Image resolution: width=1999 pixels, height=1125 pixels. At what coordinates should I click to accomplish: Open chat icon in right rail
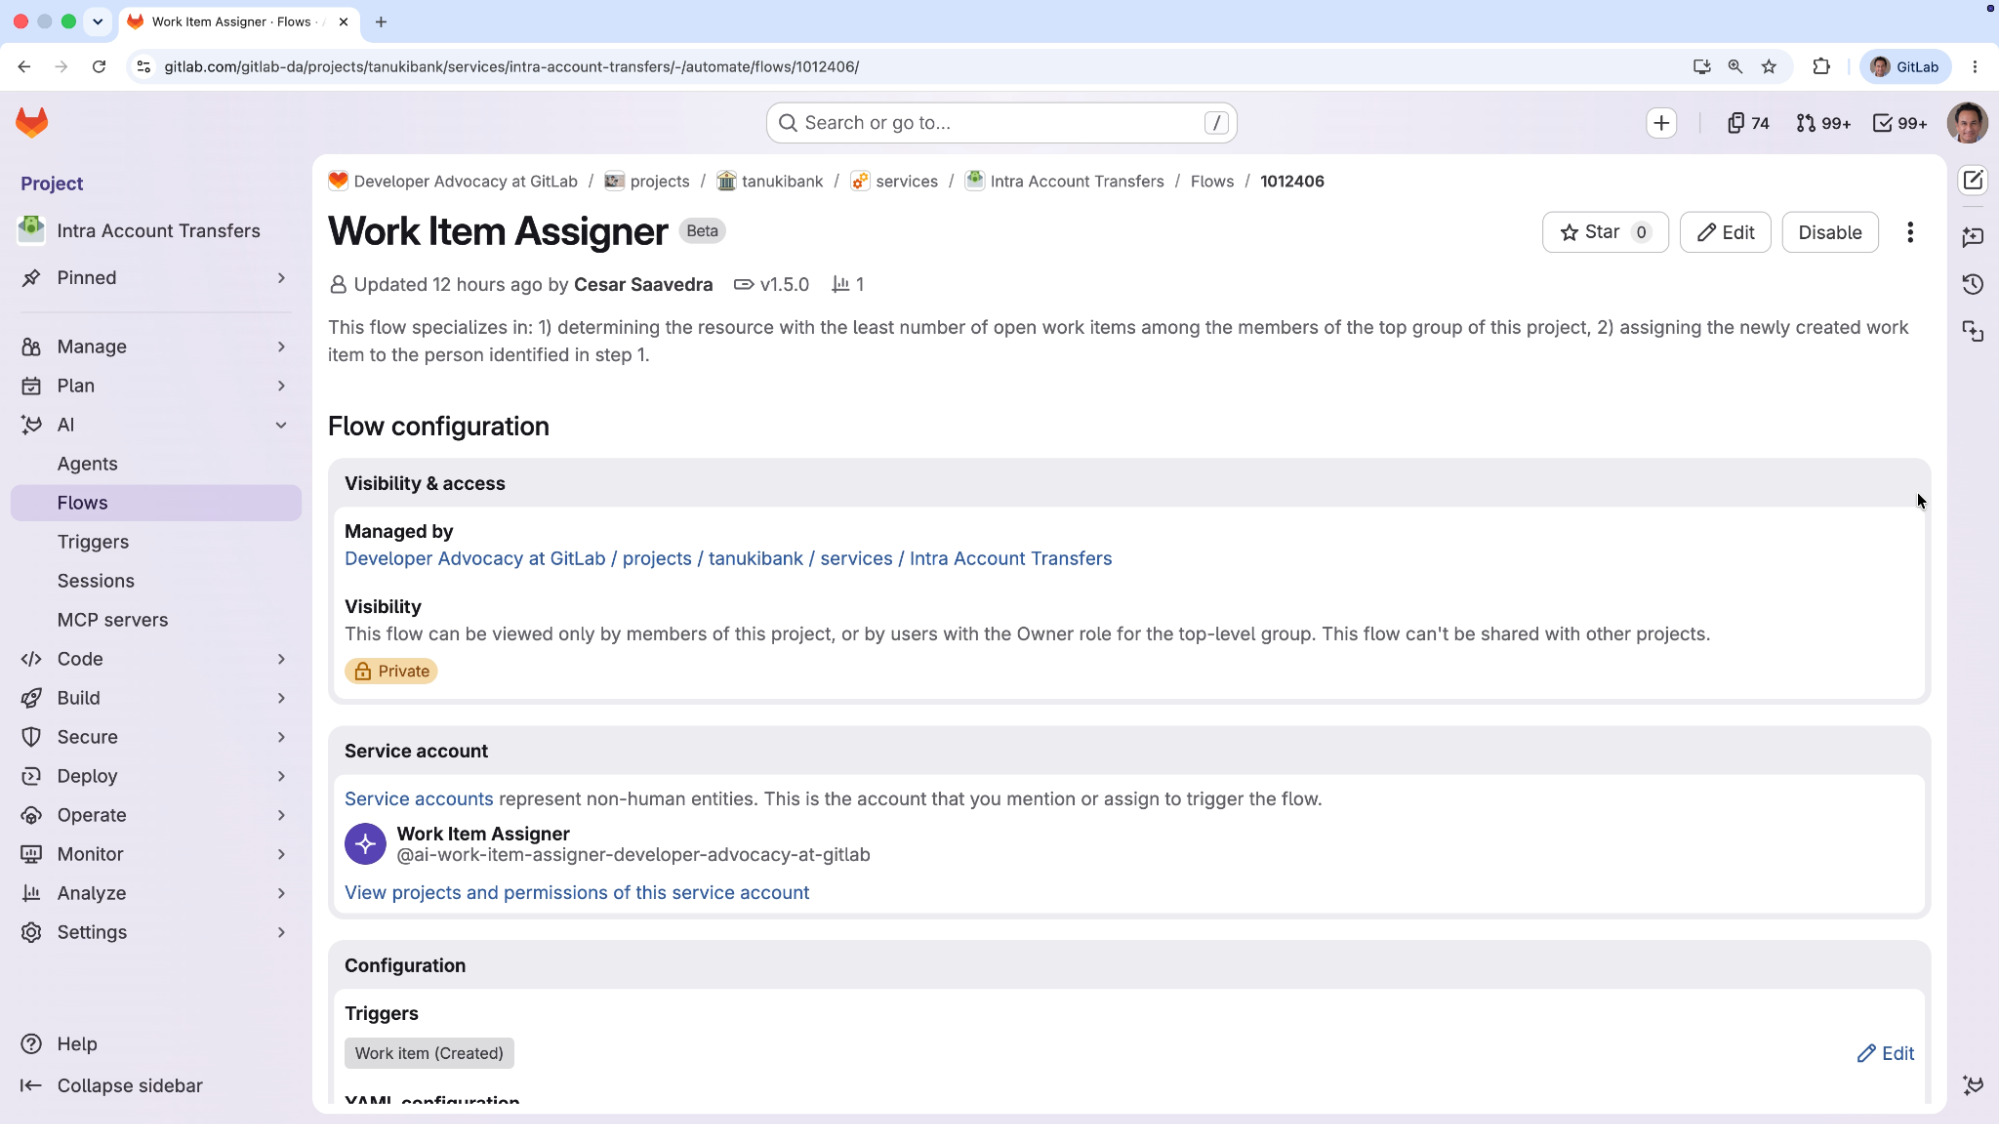click(x=1972, y=237)
